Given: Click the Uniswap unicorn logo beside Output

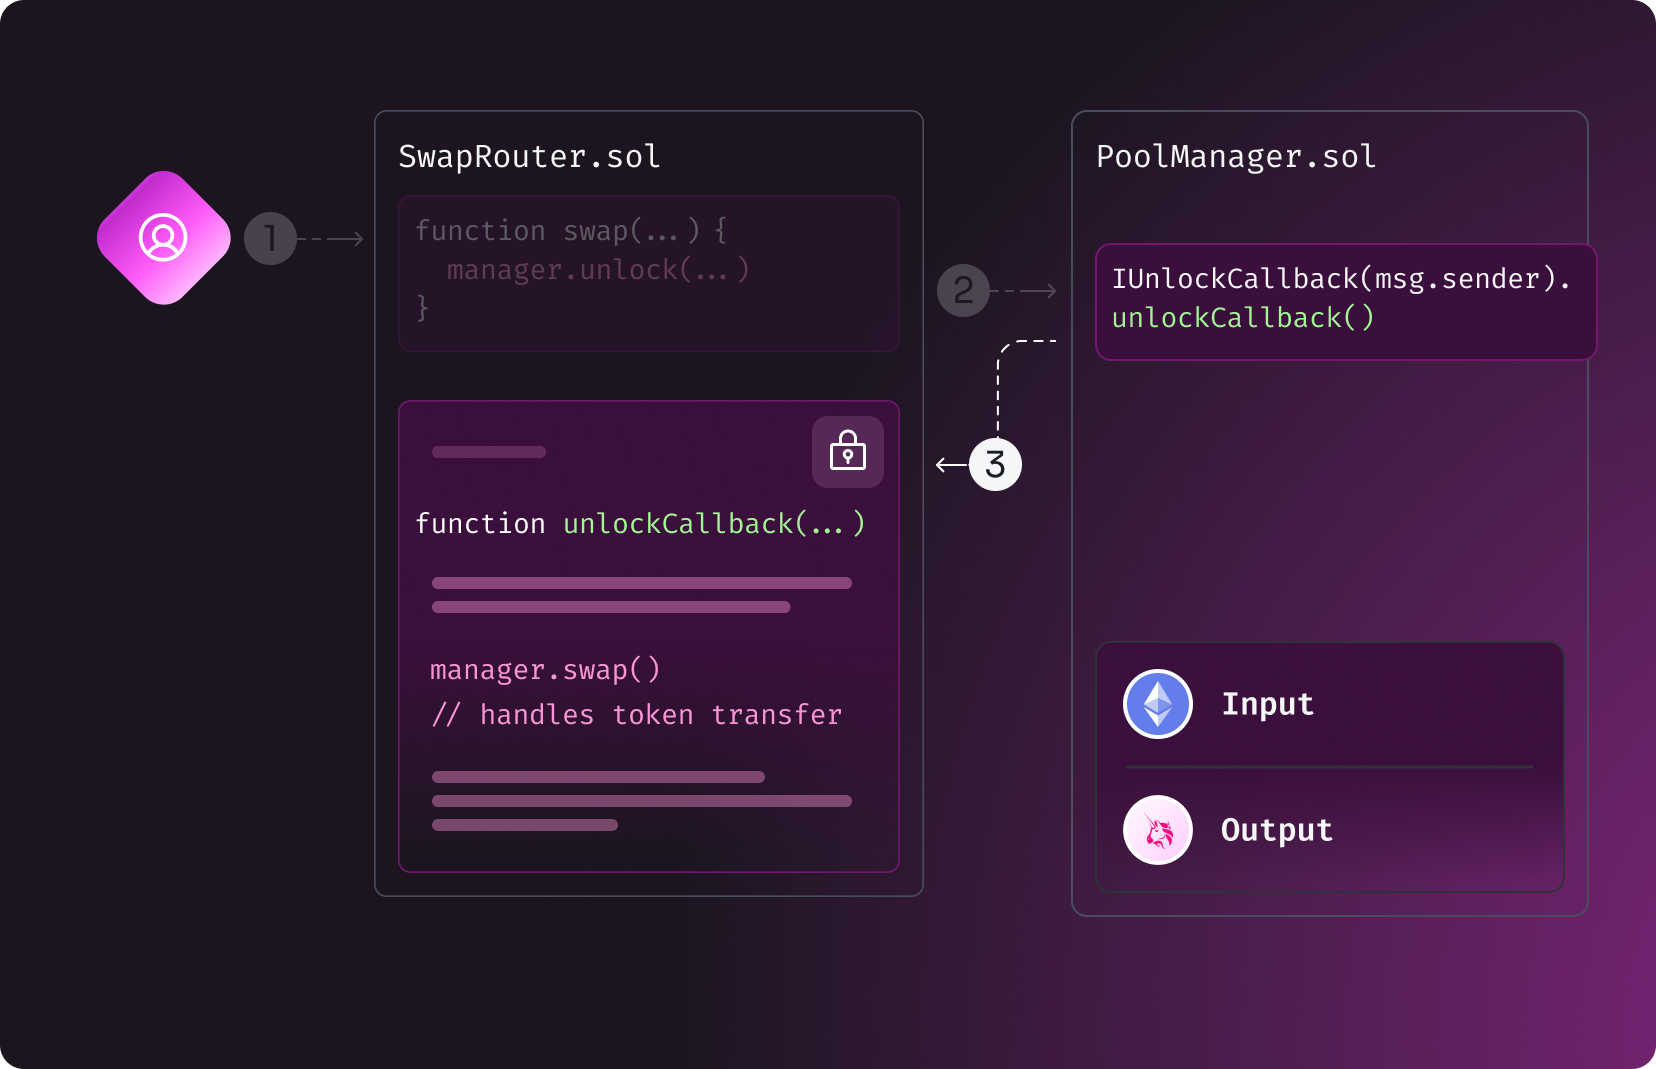Looking at the screenshot, I should pos(1158,830).
